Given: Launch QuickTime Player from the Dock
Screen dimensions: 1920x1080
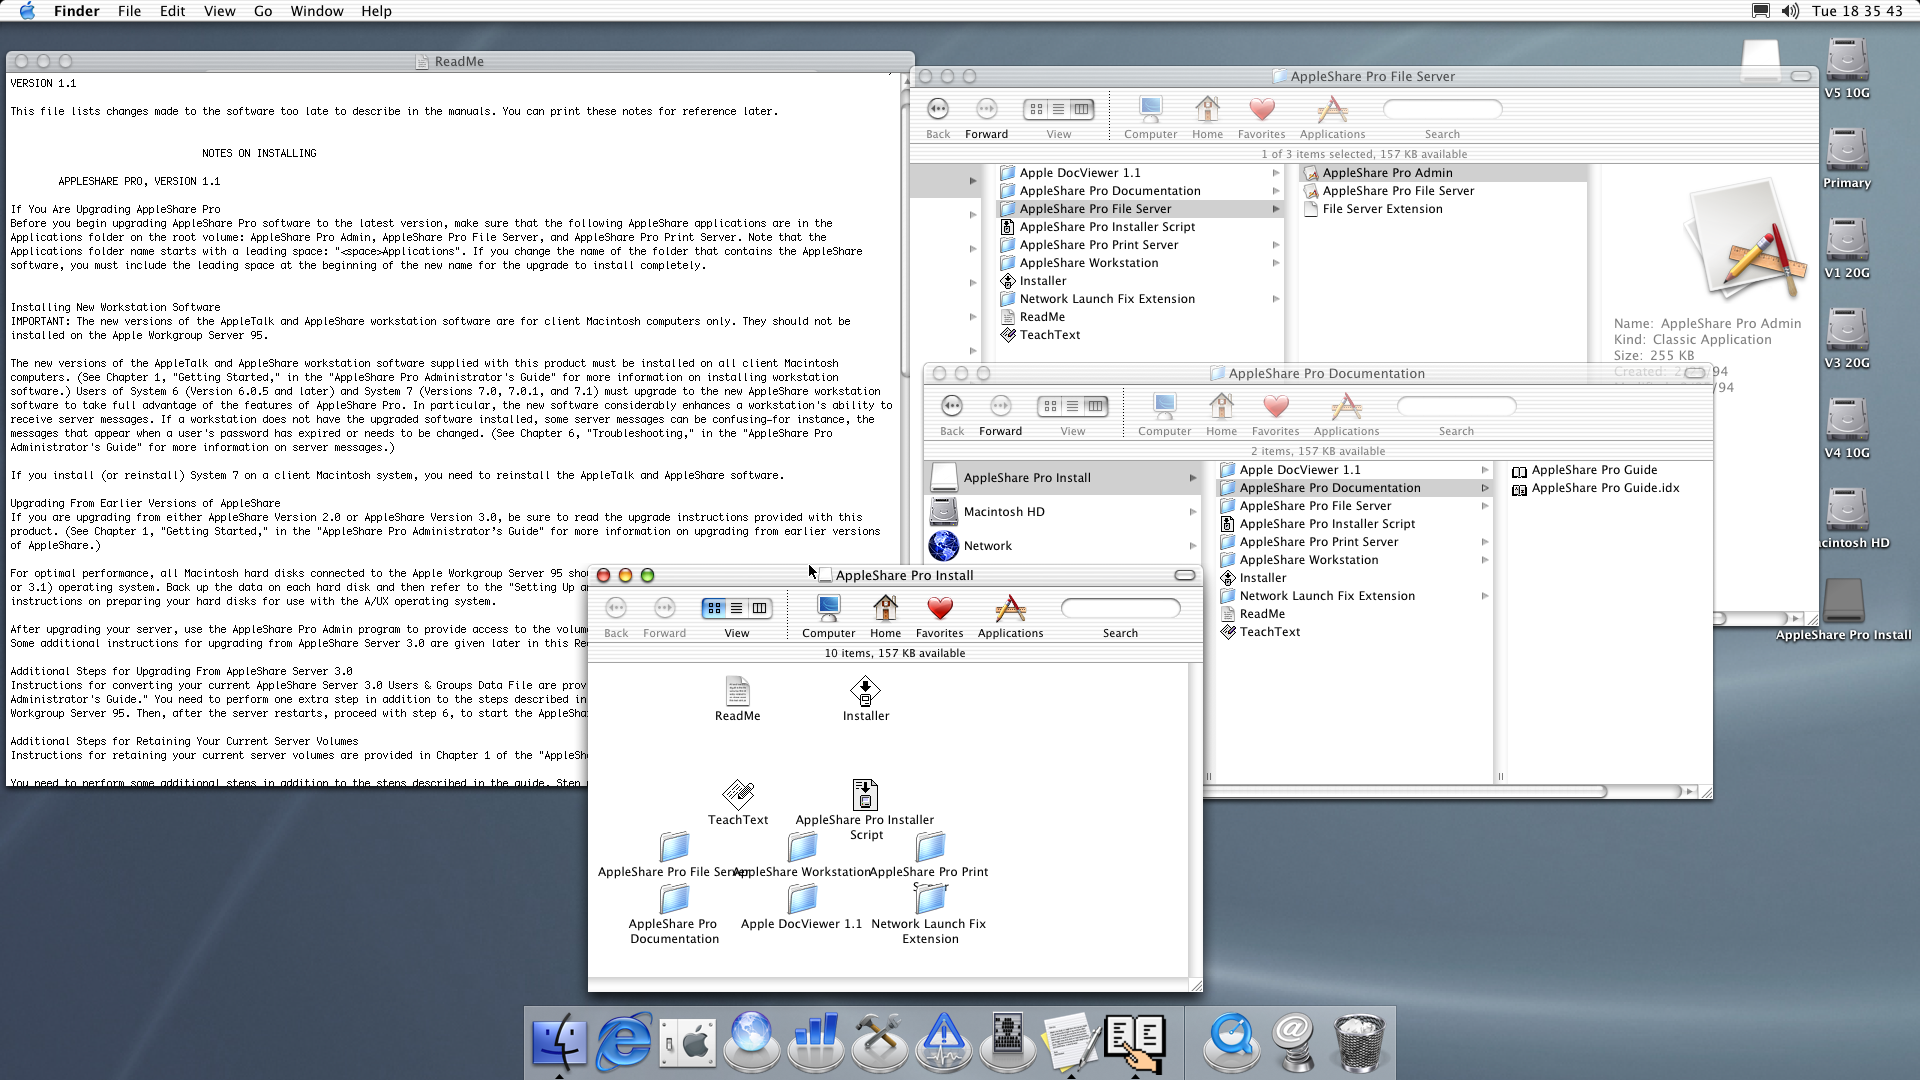Looking at the screenshot, I should [x=1231, y=1042].
